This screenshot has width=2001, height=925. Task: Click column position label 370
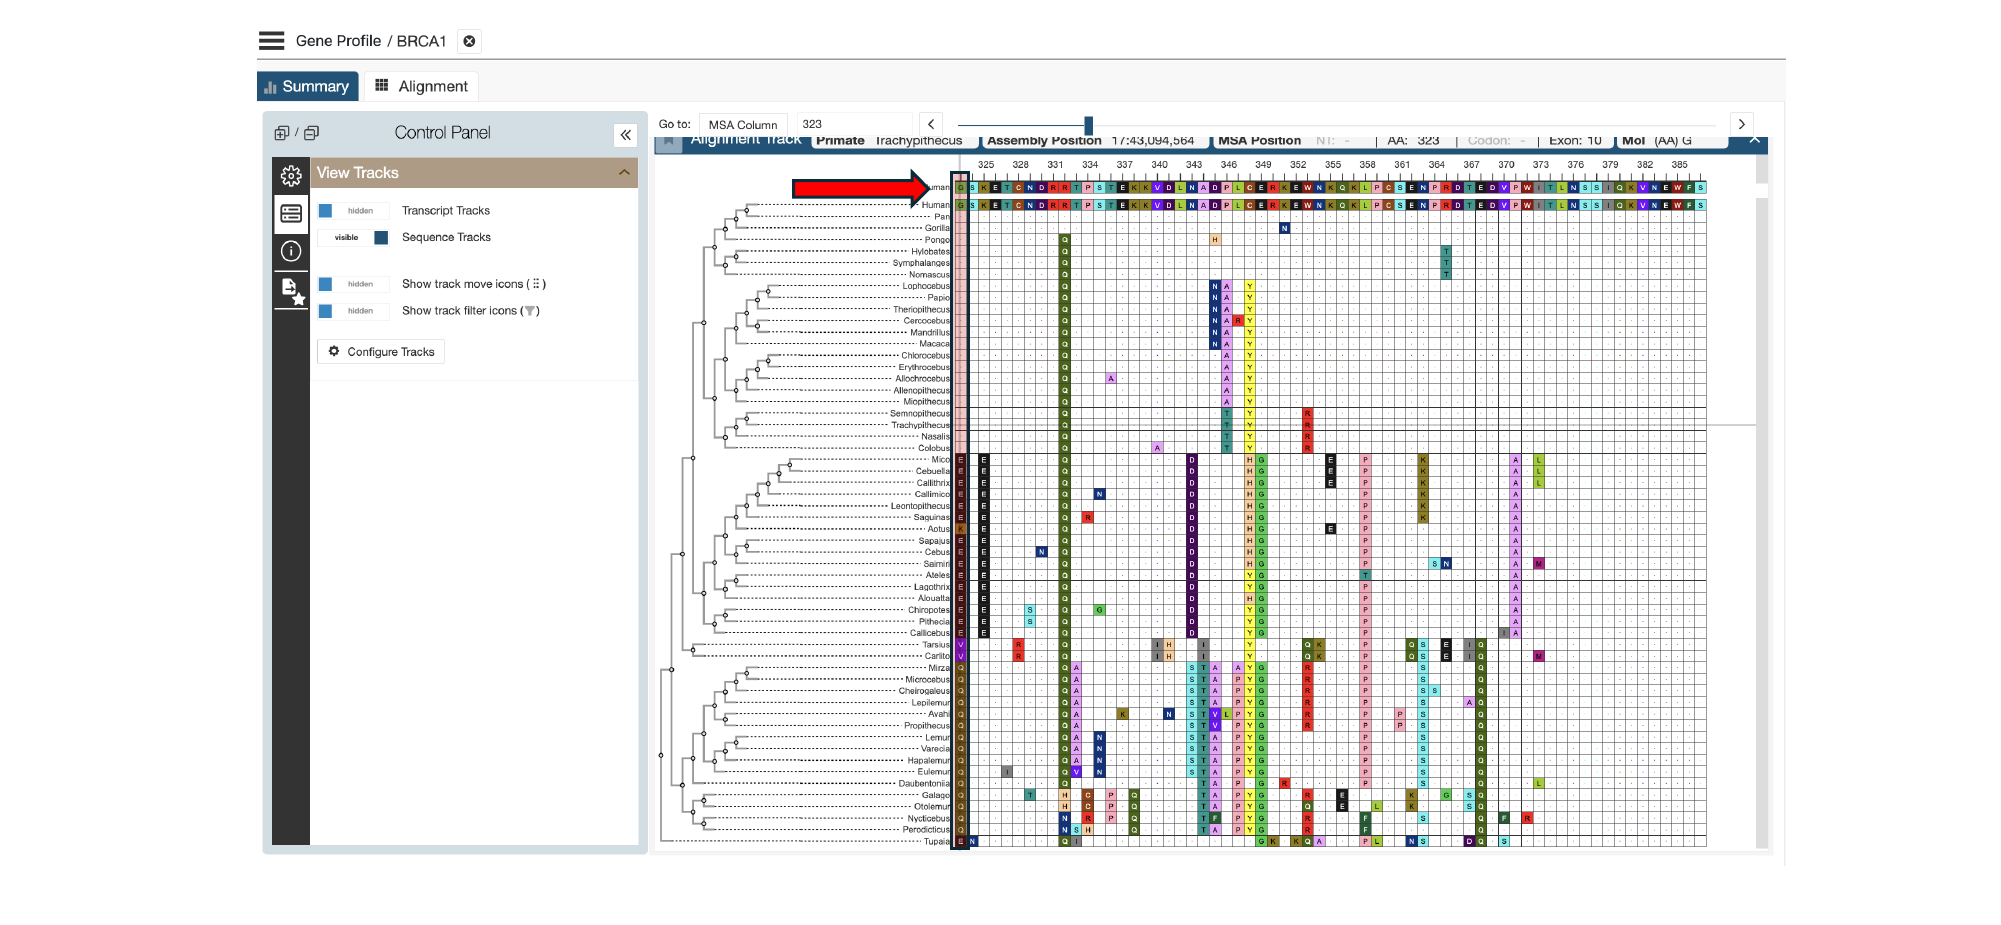[1506, 165]
